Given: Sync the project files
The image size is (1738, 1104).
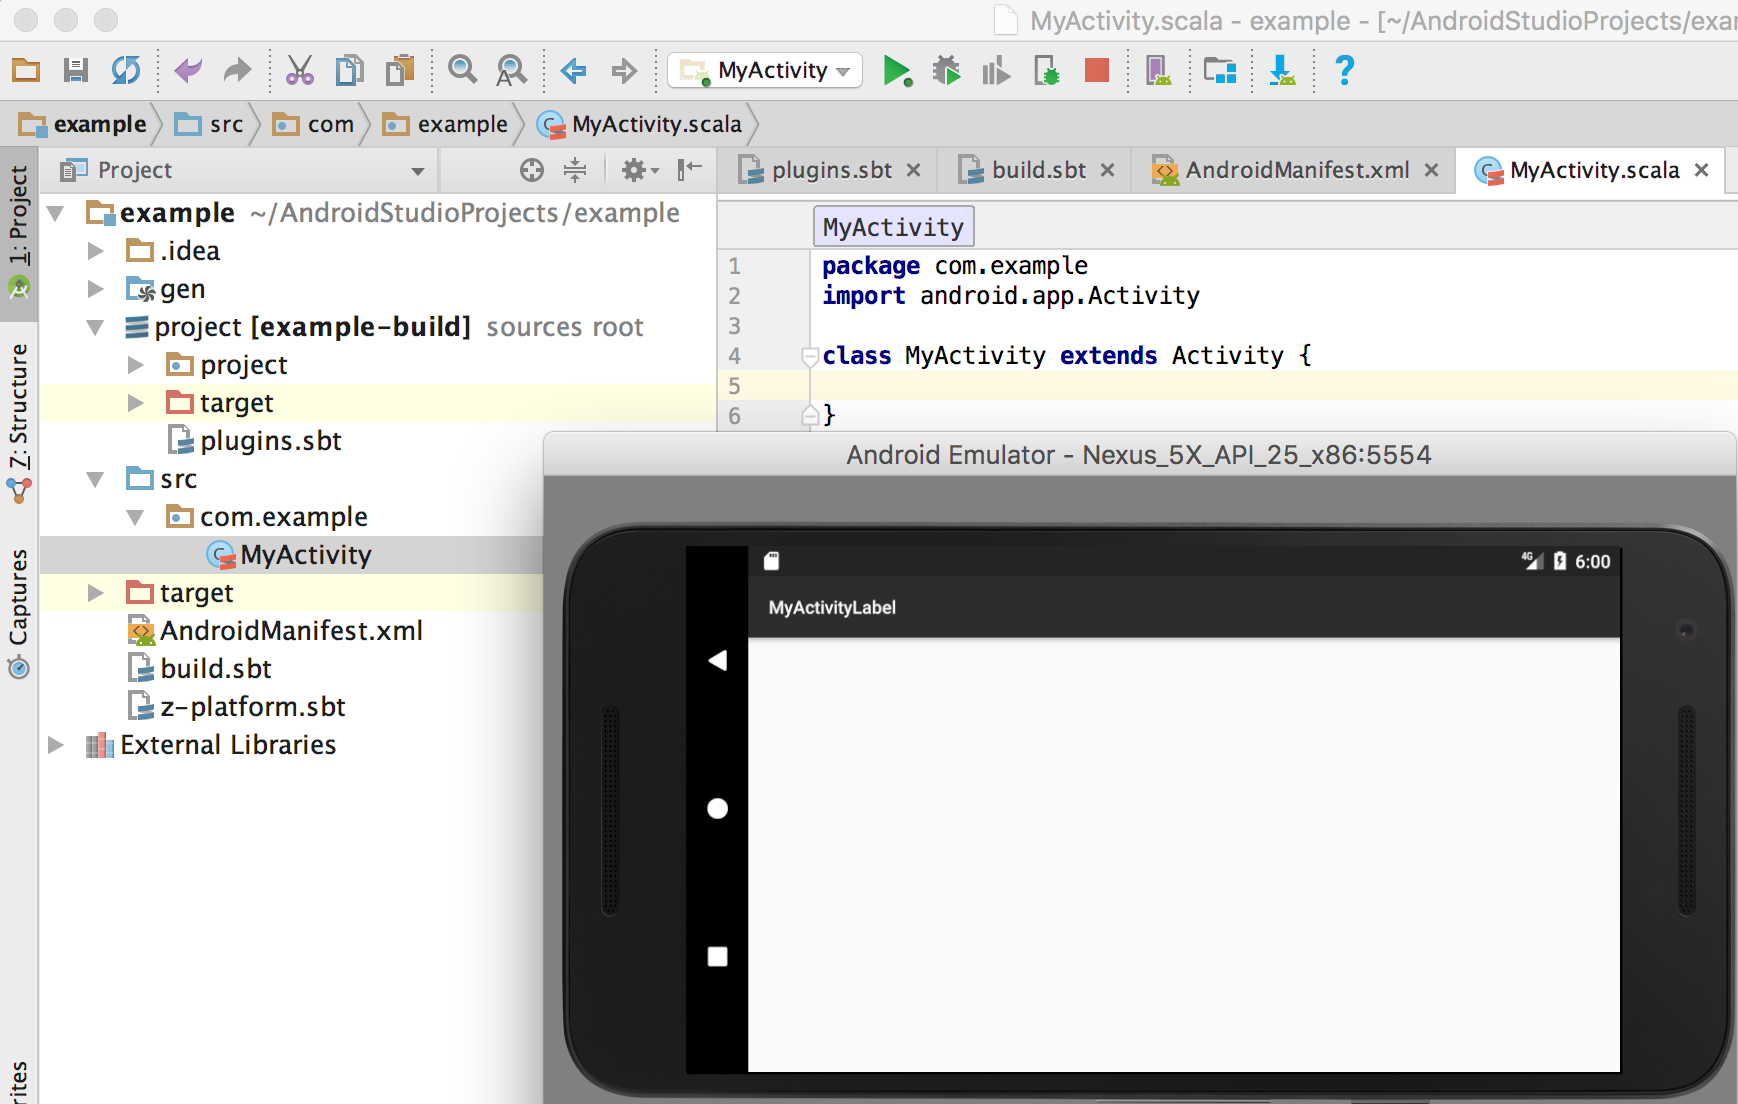Looking at the screenshot, I should coord(125,70).
